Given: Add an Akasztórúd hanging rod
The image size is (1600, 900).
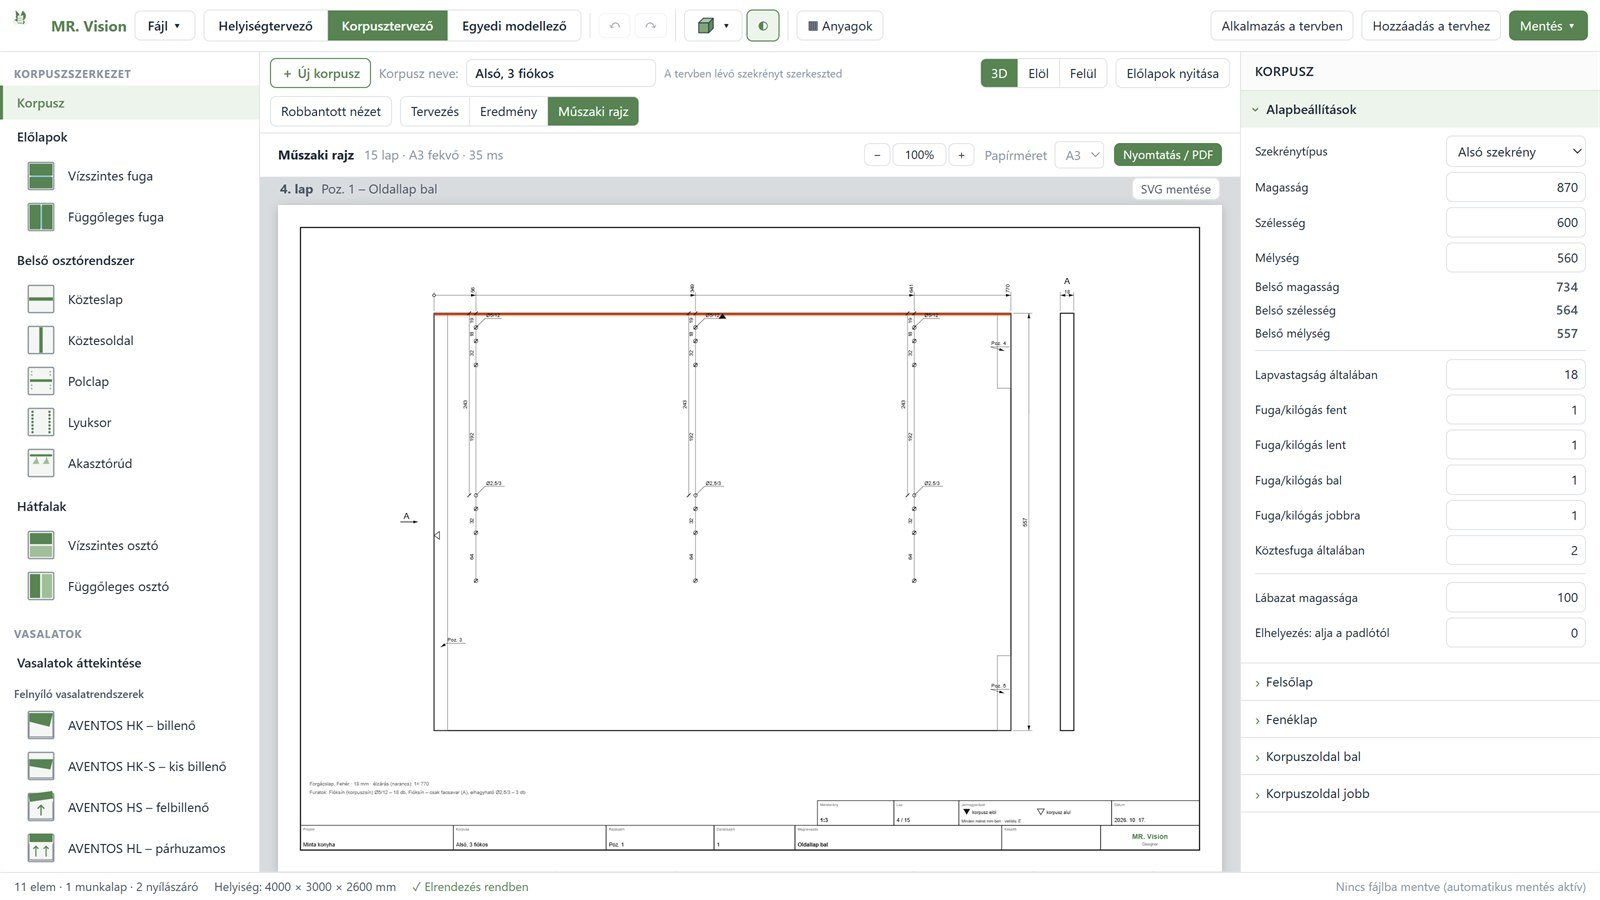Looking at the screenshot, I should [x=130, y=463].
